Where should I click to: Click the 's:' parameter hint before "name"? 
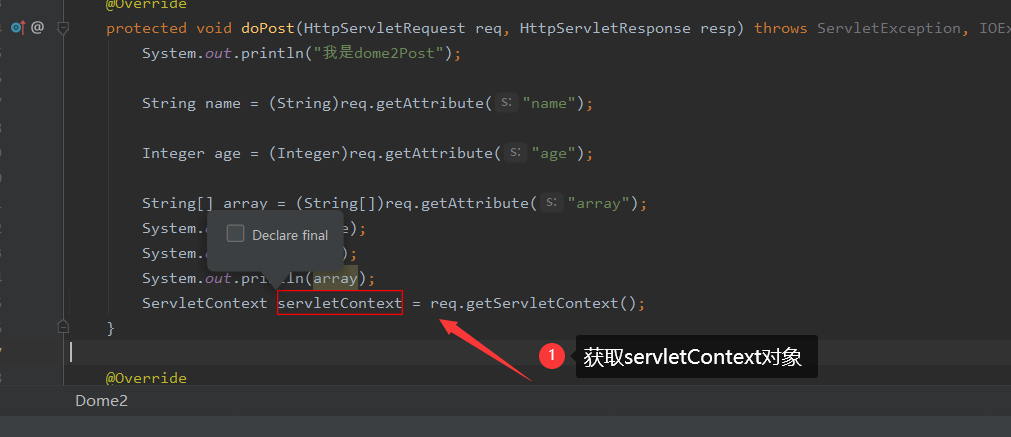(x=507, y=102)
